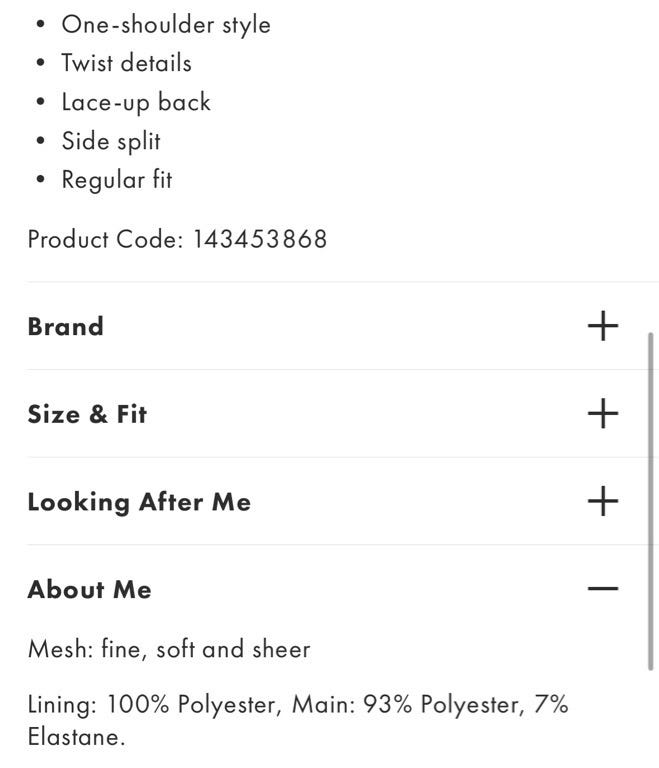Image resolution: width=659 pixels, height=768 pixels.
Task: Expand the Looking After Me heading
Action: (139, 502)
